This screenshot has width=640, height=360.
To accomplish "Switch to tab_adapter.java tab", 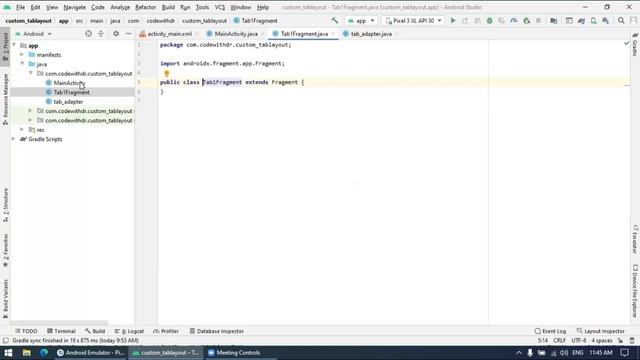I will [371, 34].
